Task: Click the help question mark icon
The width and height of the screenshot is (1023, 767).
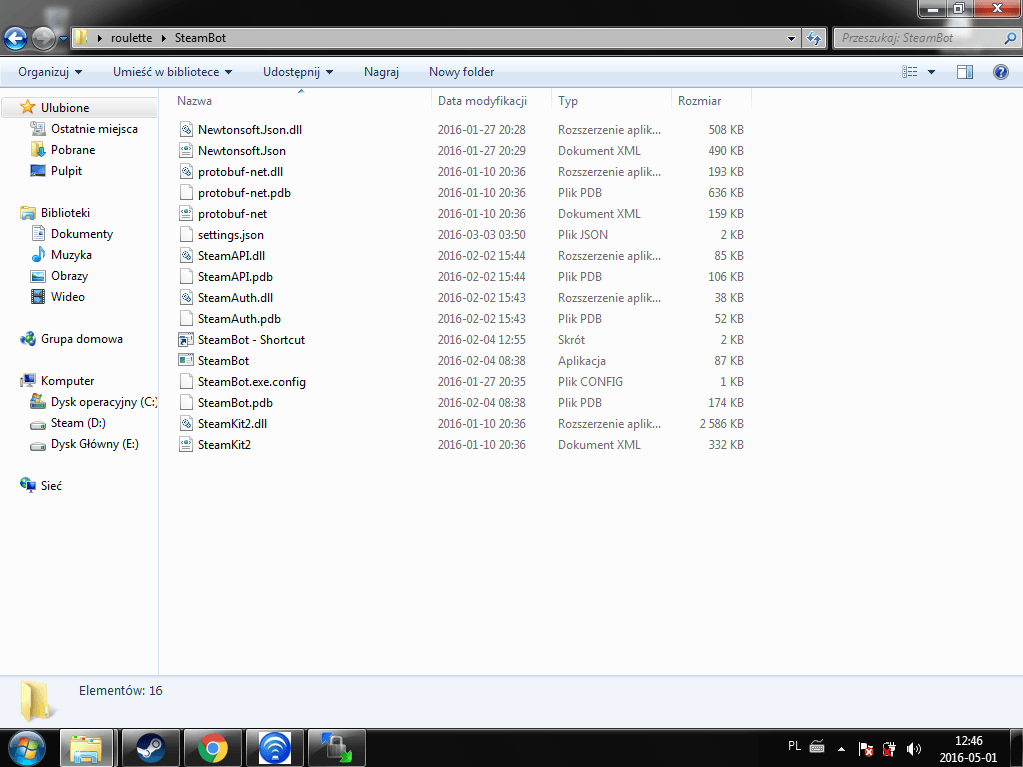Action: pyautogui.click(x=1000, y=72)
